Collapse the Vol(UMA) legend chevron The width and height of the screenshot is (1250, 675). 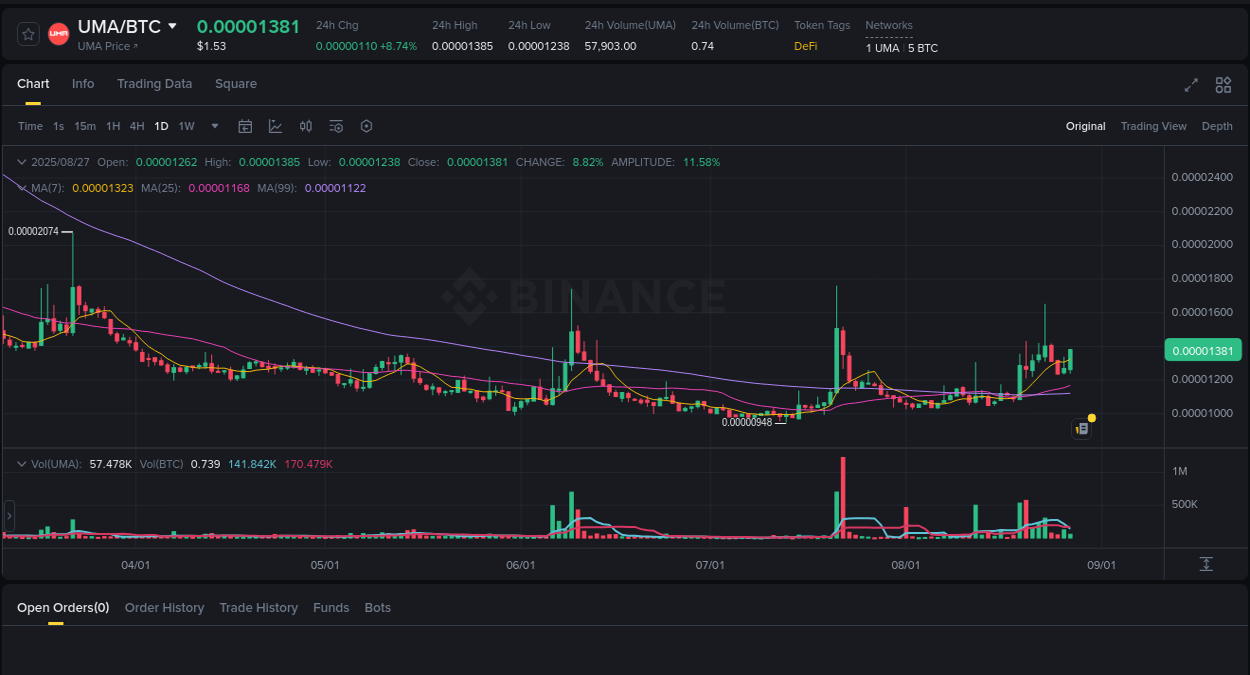tap(21, 464)
